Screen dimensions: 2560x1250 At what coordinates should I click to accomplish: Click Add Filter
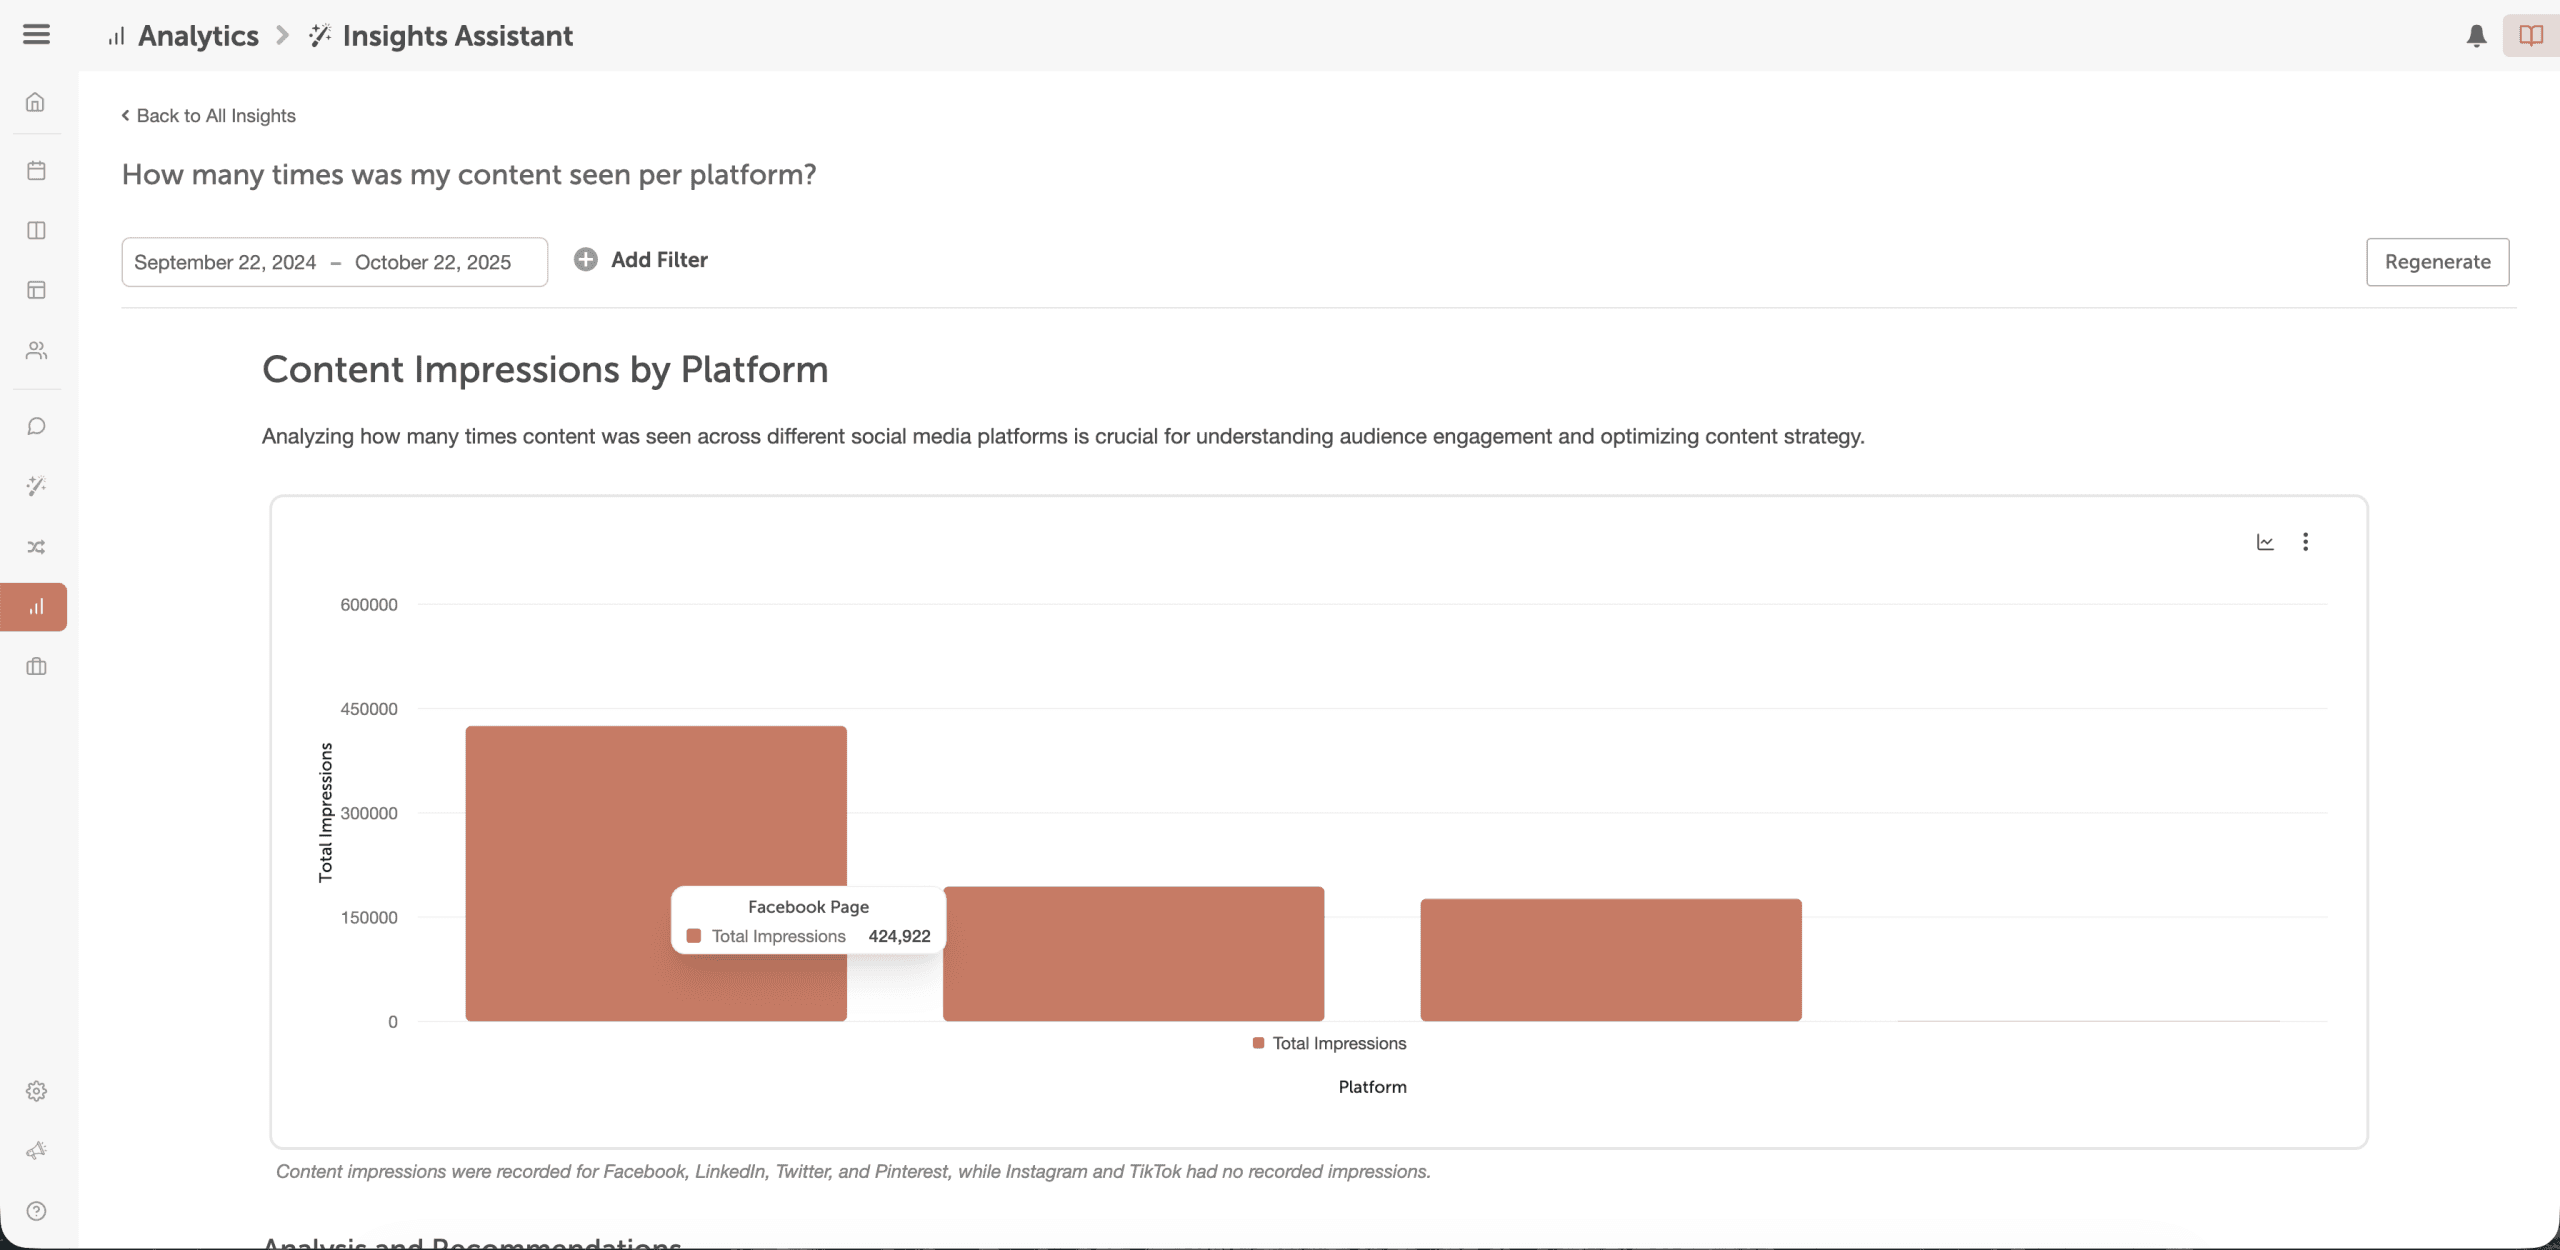(641, 260)
